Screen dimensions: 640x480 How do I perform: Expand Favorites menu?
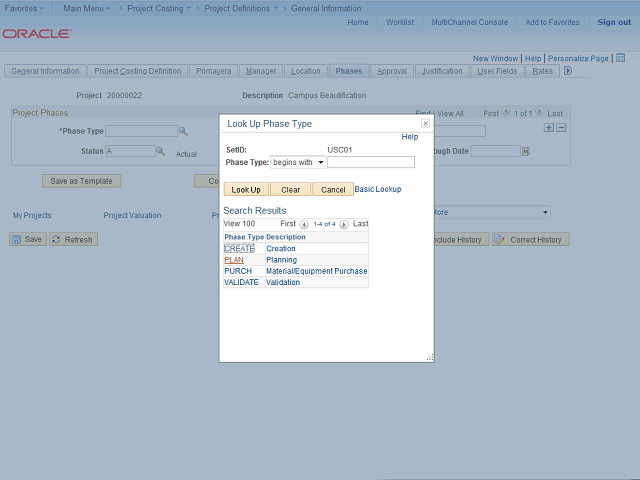point(24,8)
